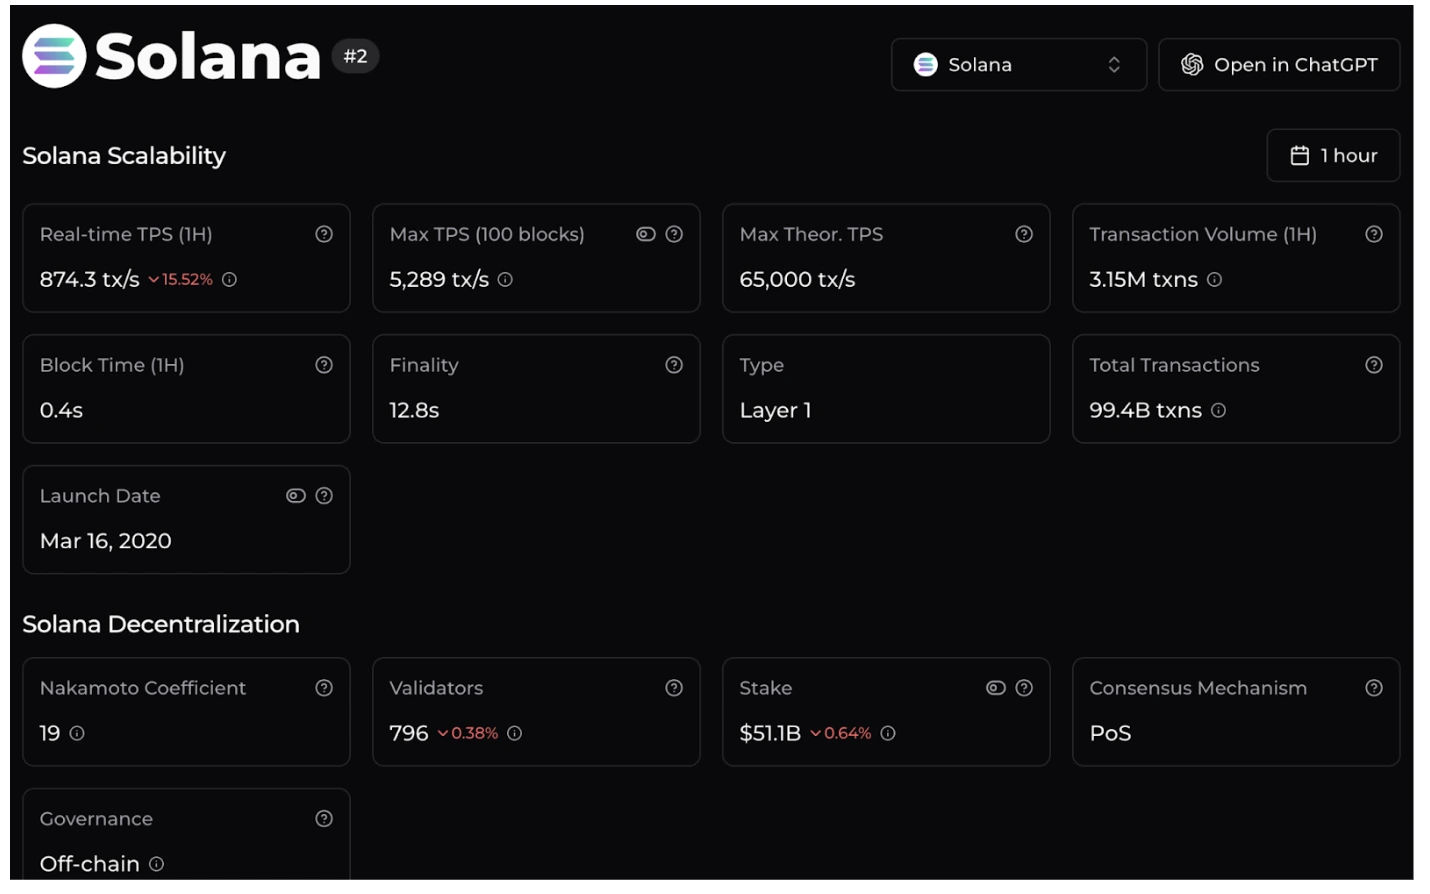Click the #2 rank badge
1430x894 pixels.
click(x=355, y=56)
